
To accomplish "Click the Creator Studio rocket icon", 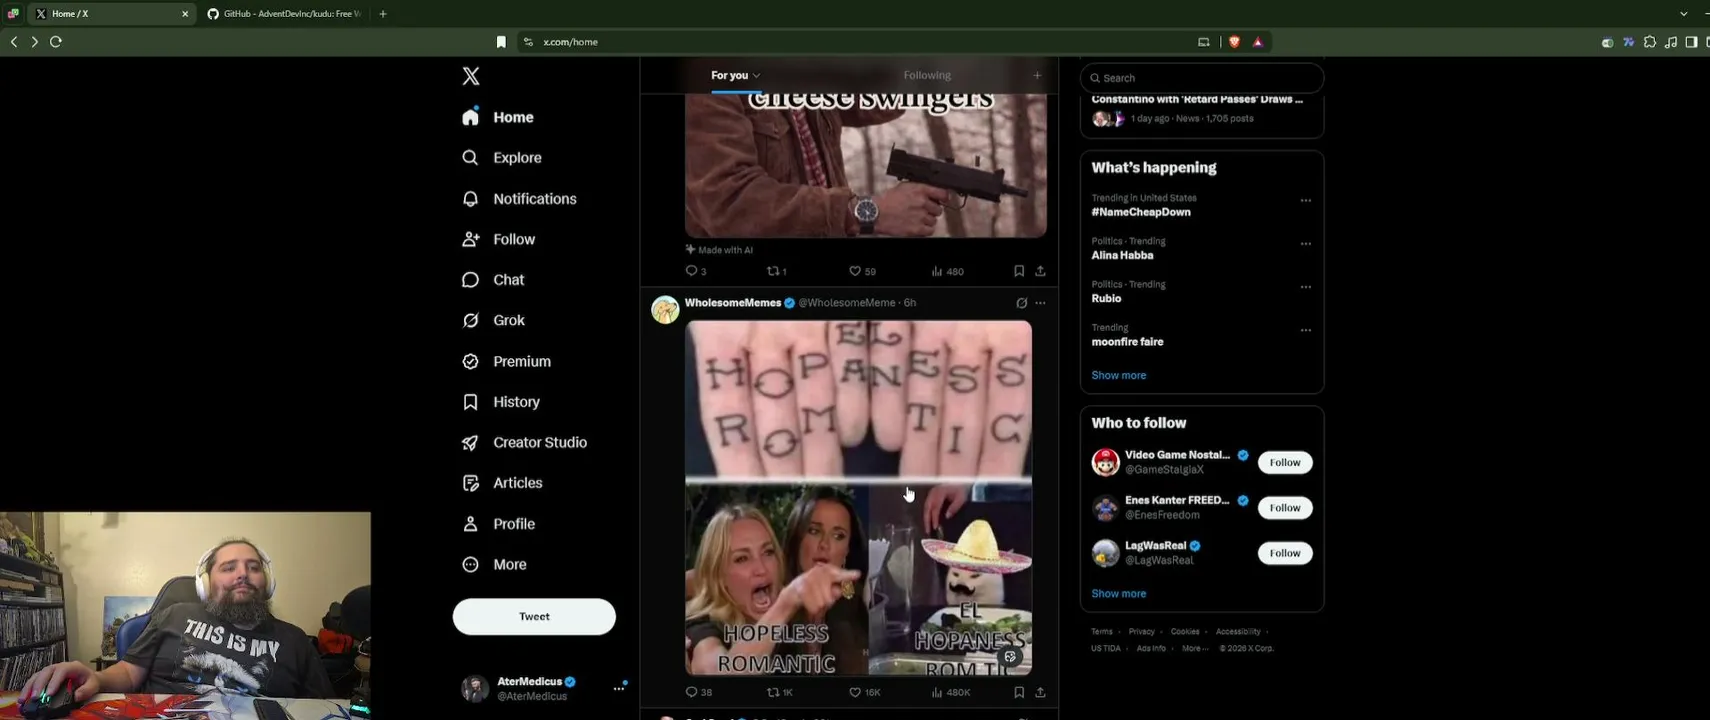I will point(470,442).
